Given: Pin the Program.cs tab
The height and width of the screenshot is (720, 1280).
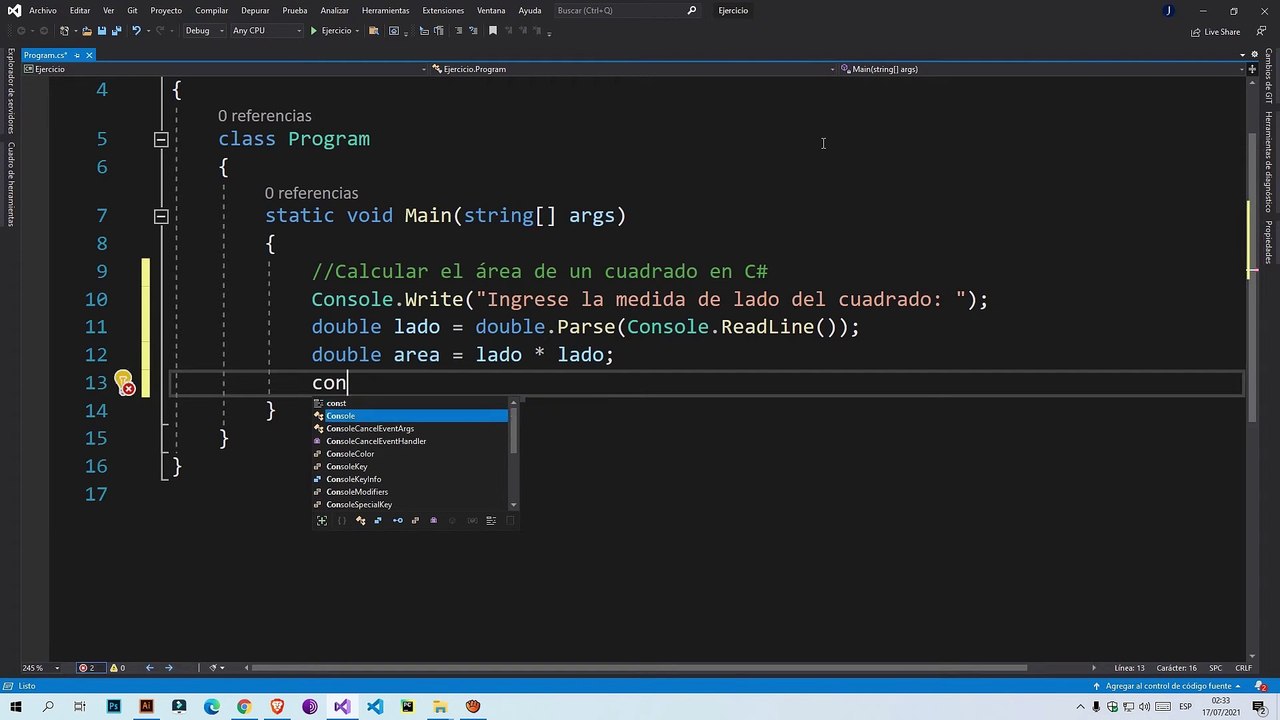Looking at the screenshot, I should 77,55.
